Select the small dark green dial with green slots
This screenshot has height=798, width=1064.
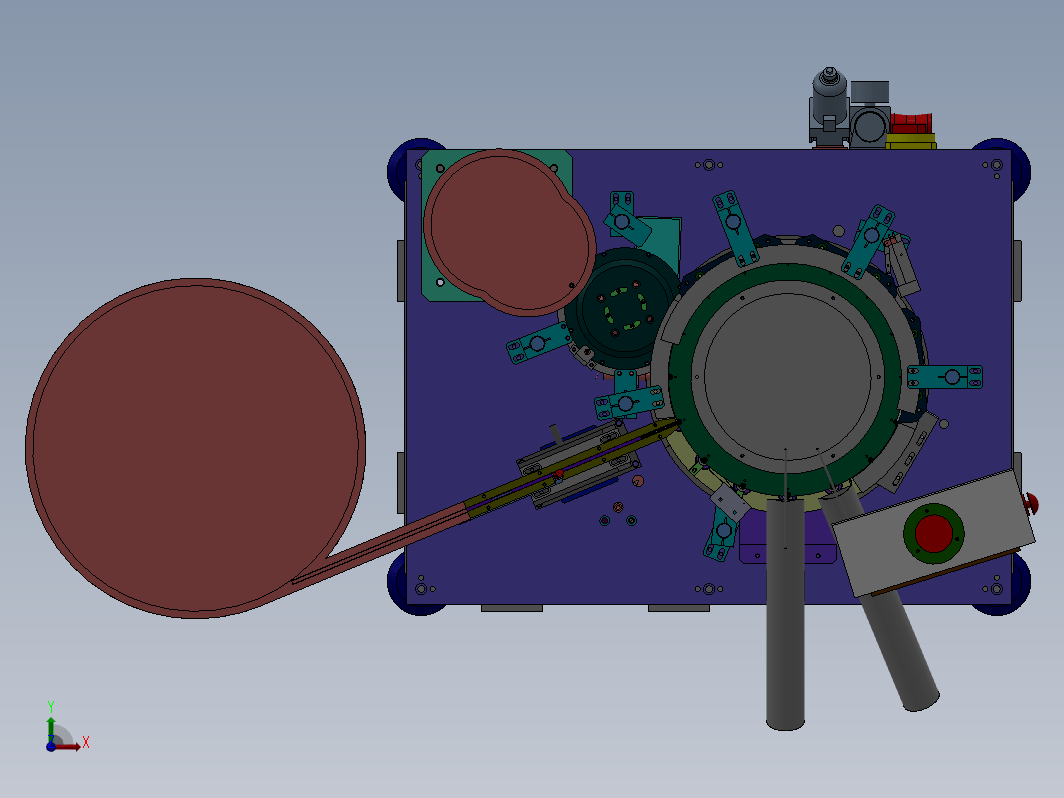623,309
